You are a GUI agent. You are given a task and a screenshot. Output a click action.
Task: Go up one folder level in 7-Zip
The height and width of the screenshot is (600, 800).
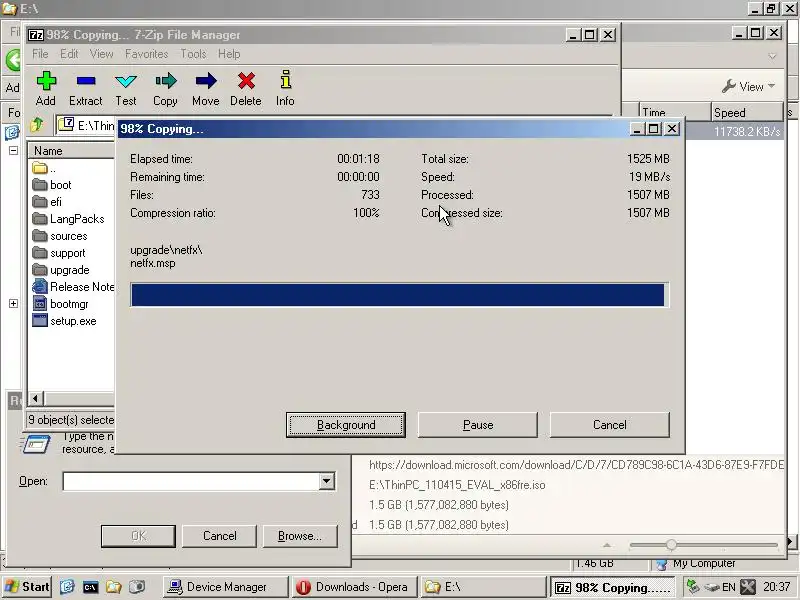[37, 124]
